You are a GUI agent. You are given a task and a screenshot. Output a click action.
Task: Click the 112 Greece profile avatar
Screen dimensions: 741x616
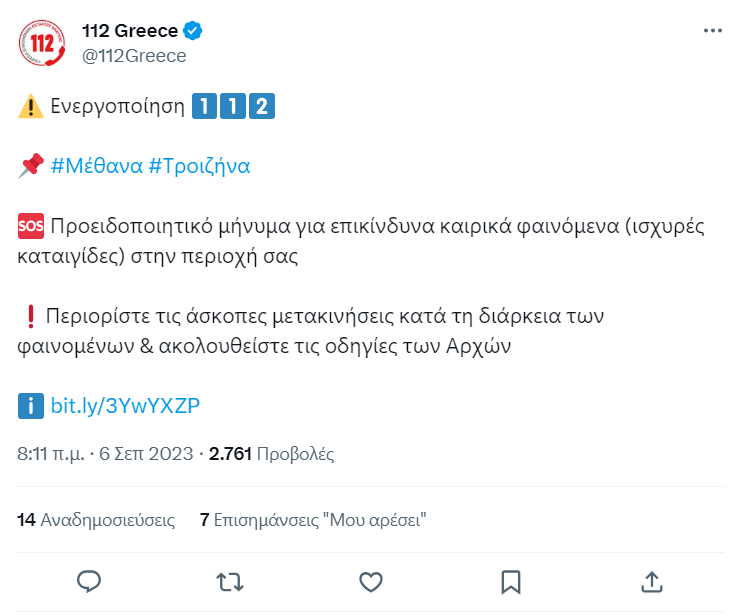pyautogui.click(x=43, y=43)
